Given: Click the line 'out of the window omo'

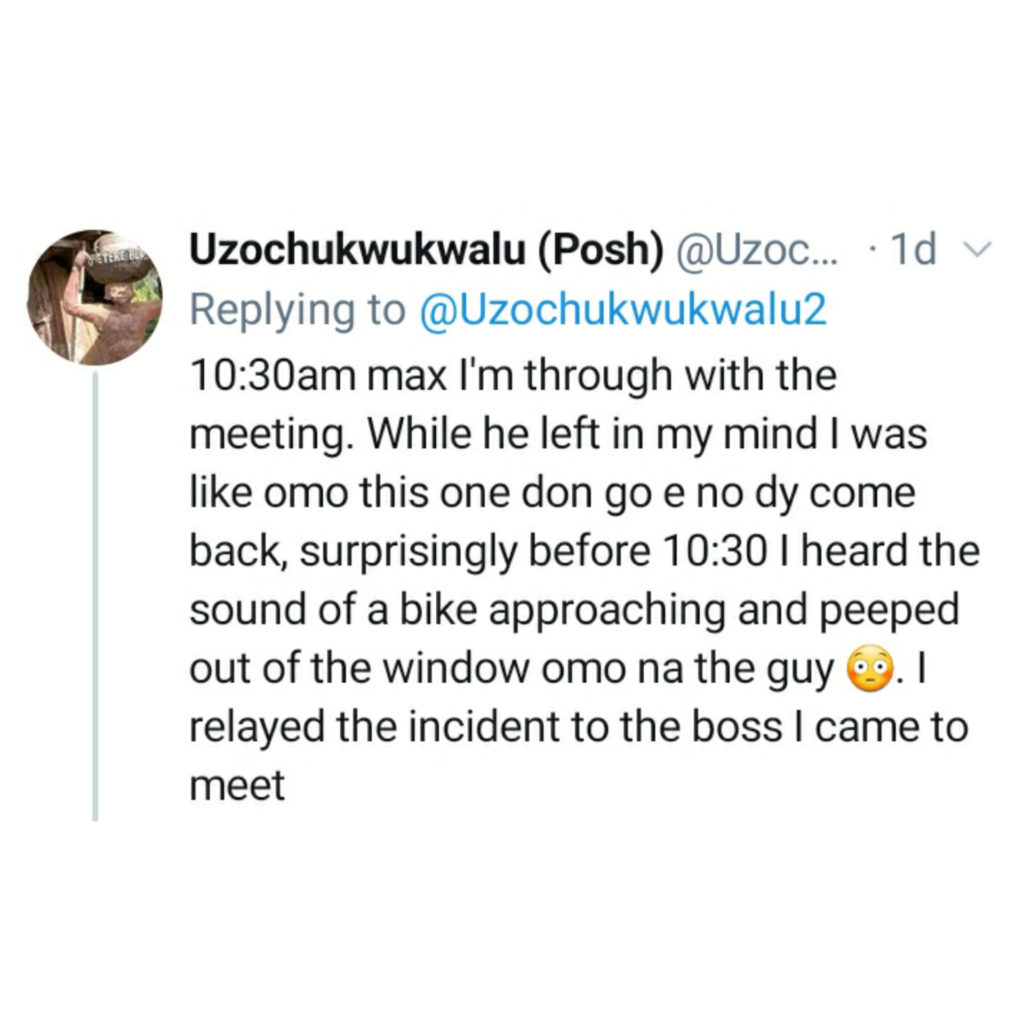Looking at the screenshot, I should [510, 668].
